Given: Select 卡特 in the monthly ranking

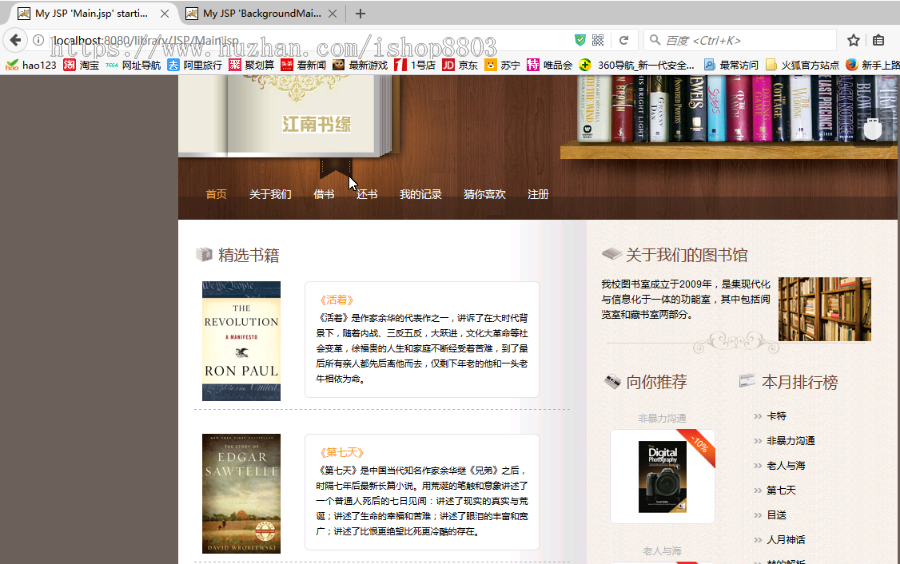Looking at the screenshot, I should pyautogui.click(x=777, y=415).
